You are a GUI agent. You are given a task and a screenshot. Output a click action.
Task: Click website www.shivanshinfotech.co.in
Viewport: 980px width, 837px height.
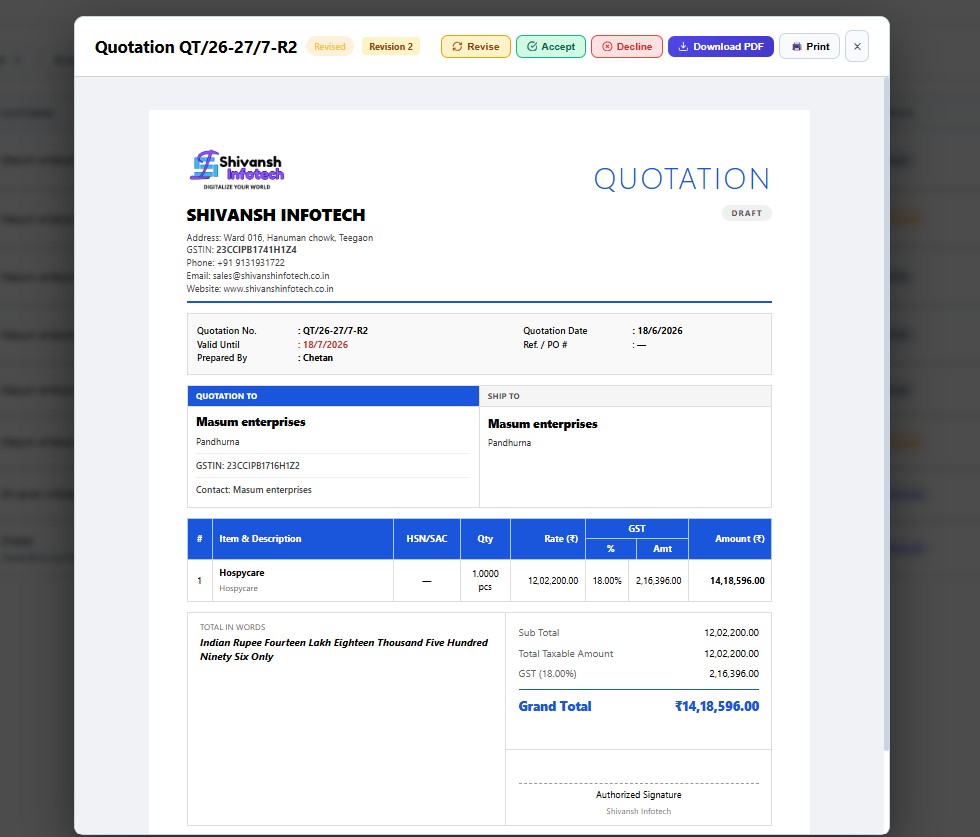pos(278,289)
